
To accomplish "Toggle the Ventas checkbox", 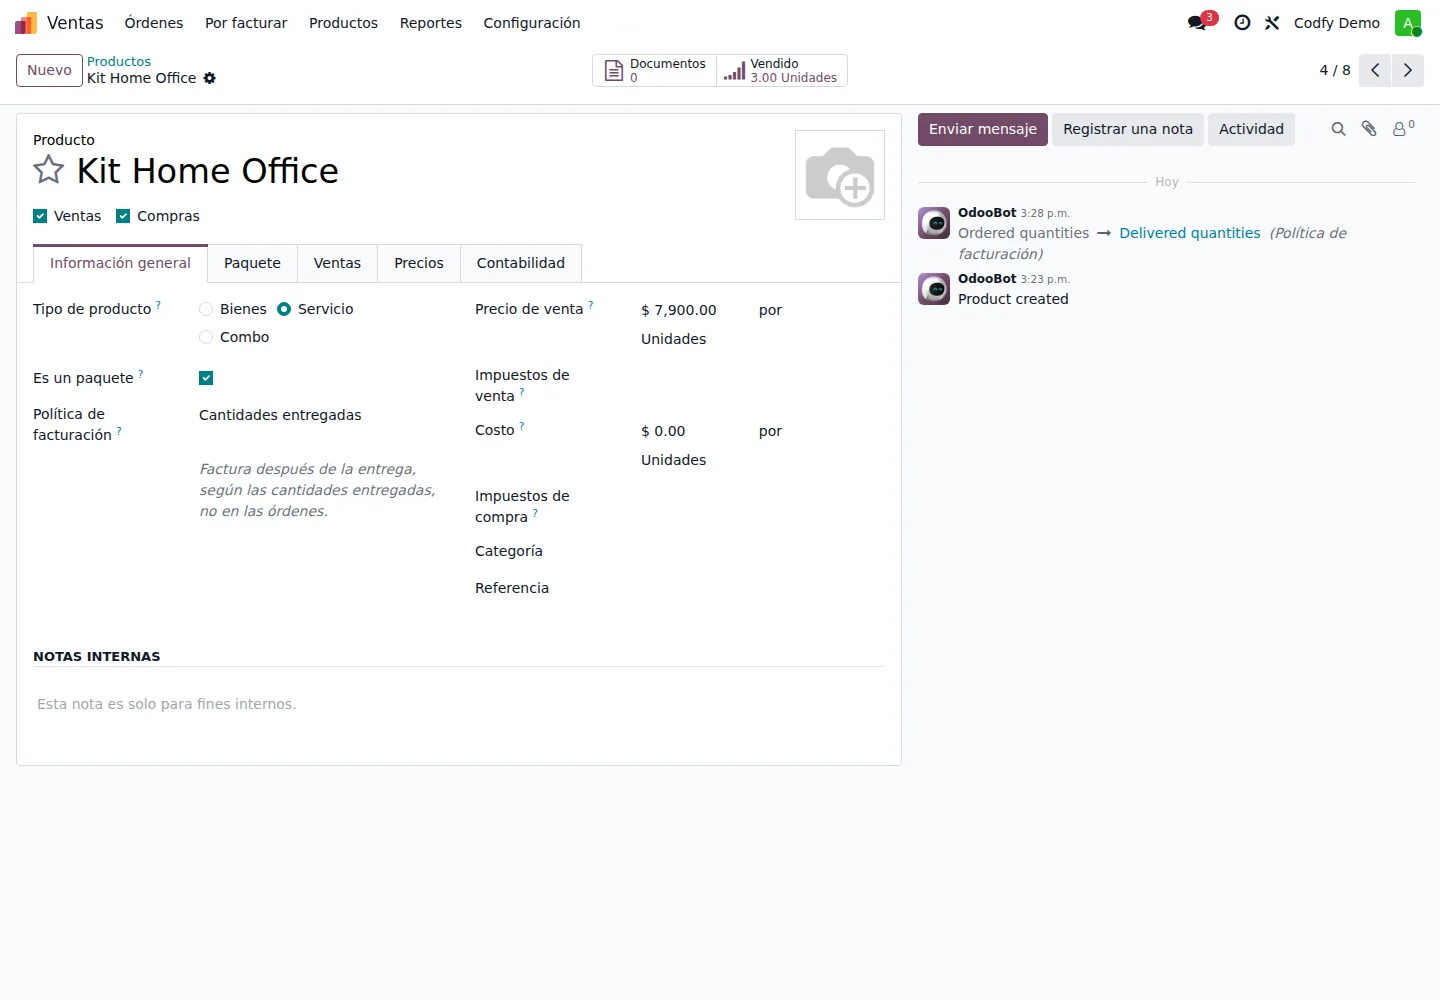I will point(40,216).
